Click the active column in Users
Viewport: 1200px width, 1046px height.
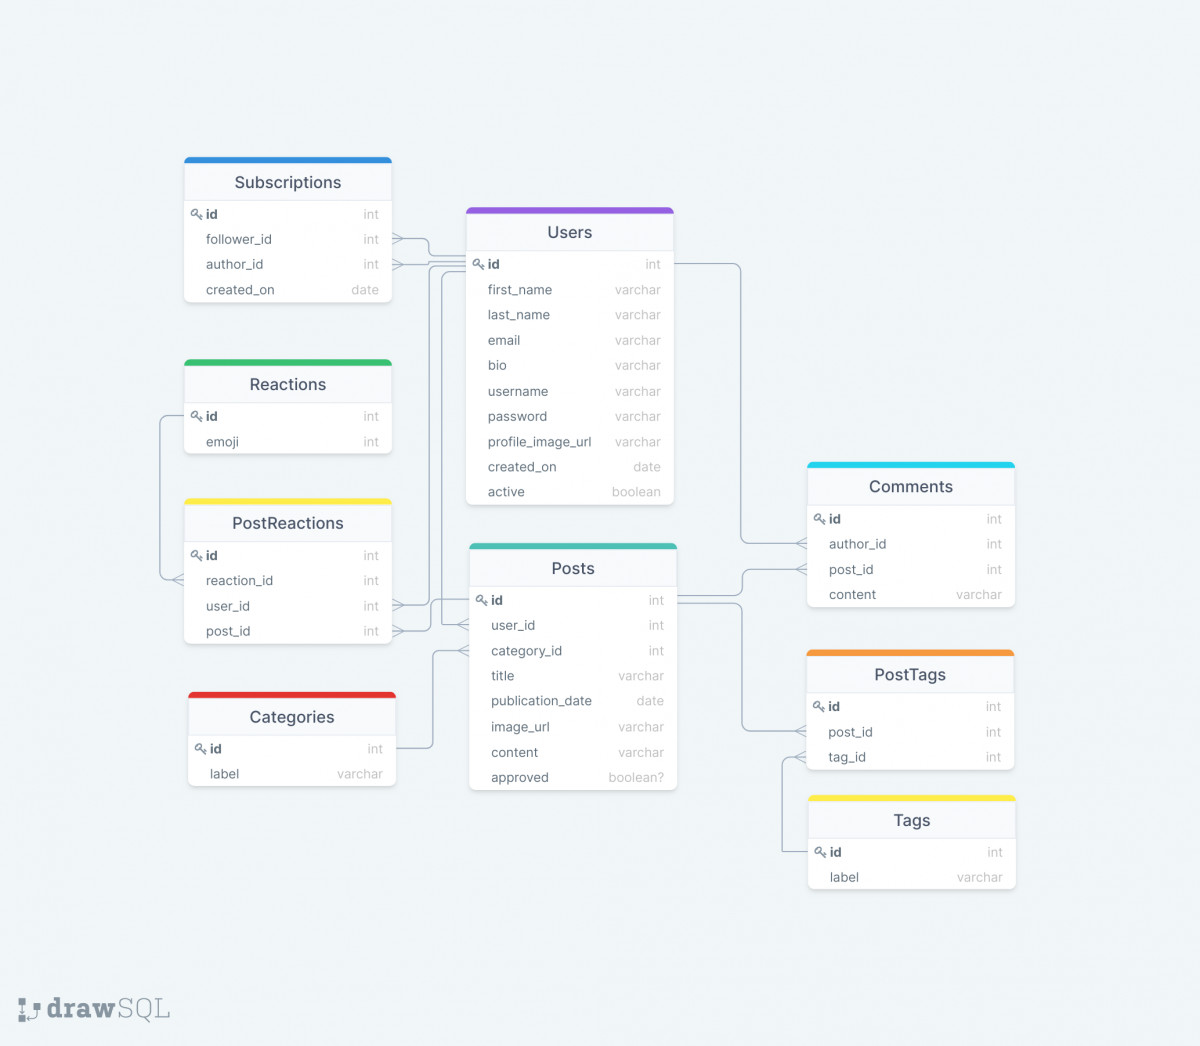(x=570, y=492)
